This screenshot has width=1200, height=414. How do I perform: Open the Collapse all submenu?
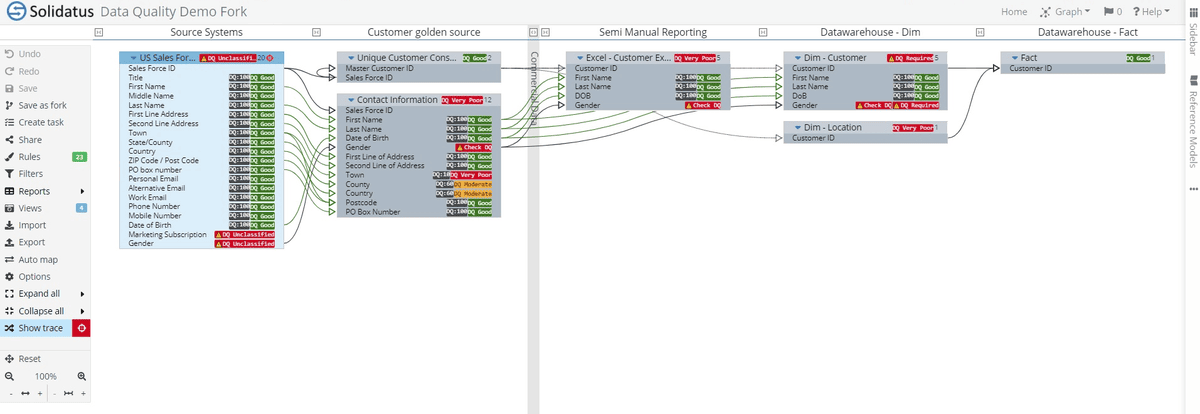pos(45,311)
